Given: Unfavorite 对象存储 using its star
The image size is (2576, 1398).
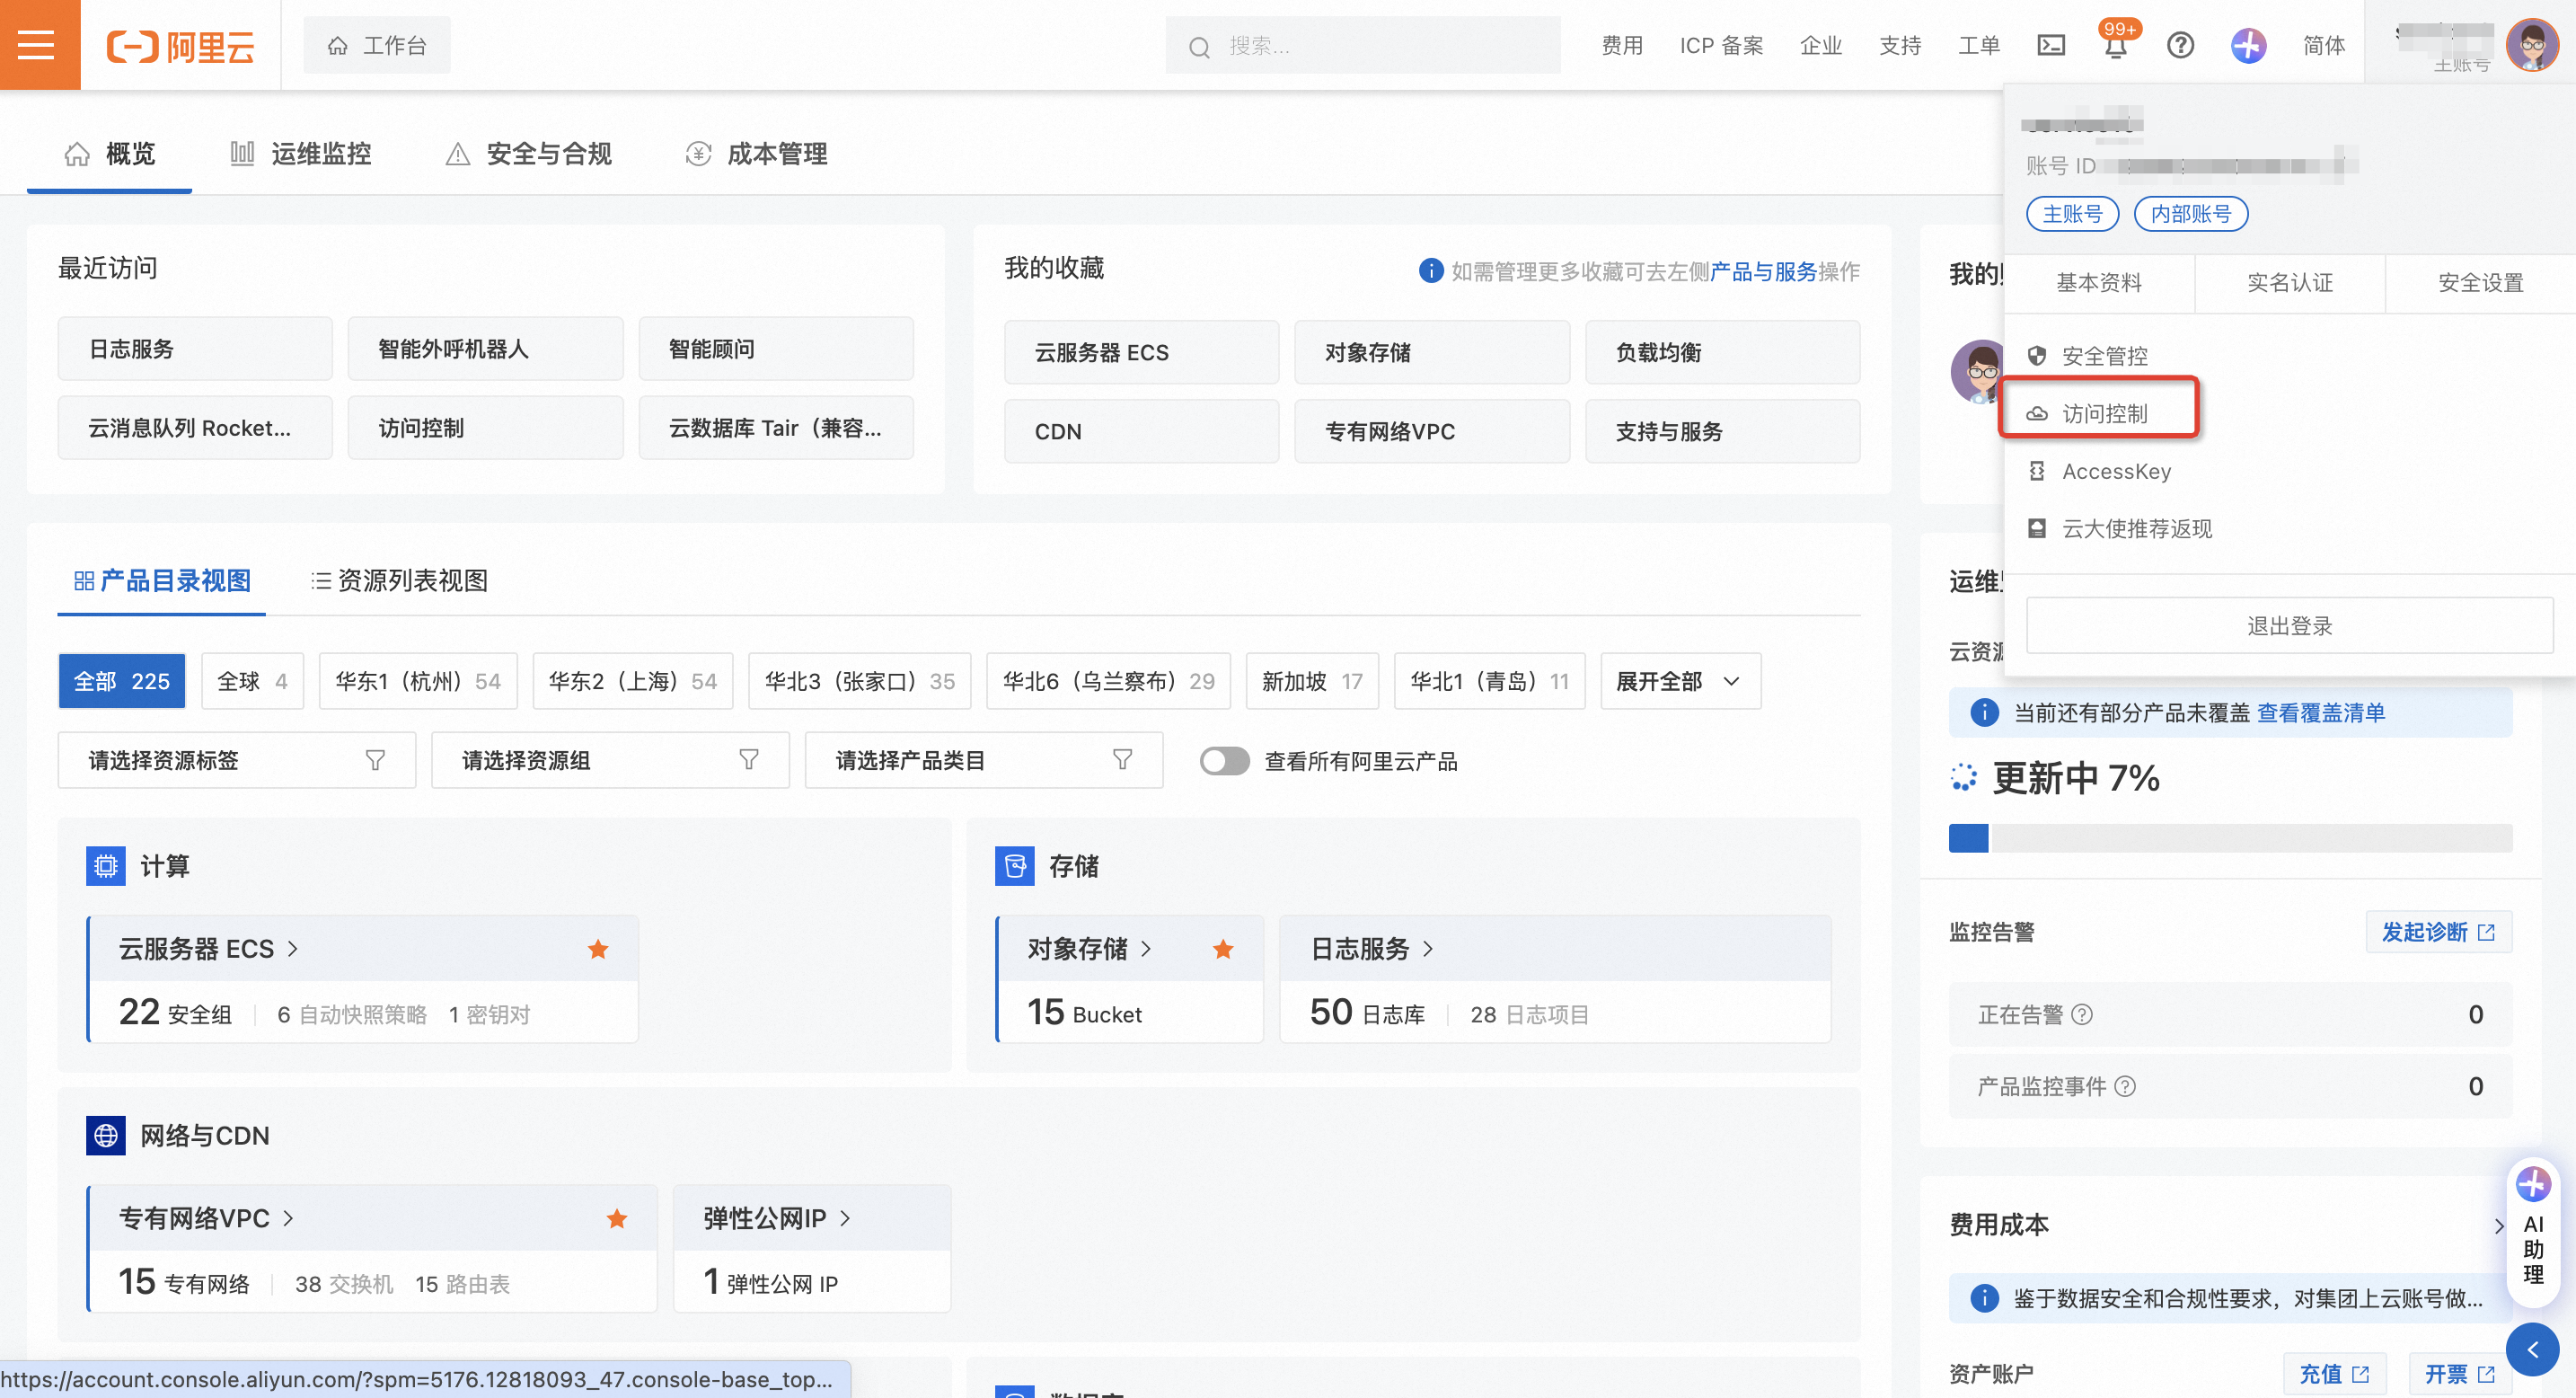Looking at the screenshot, I should click(1223, 949).
